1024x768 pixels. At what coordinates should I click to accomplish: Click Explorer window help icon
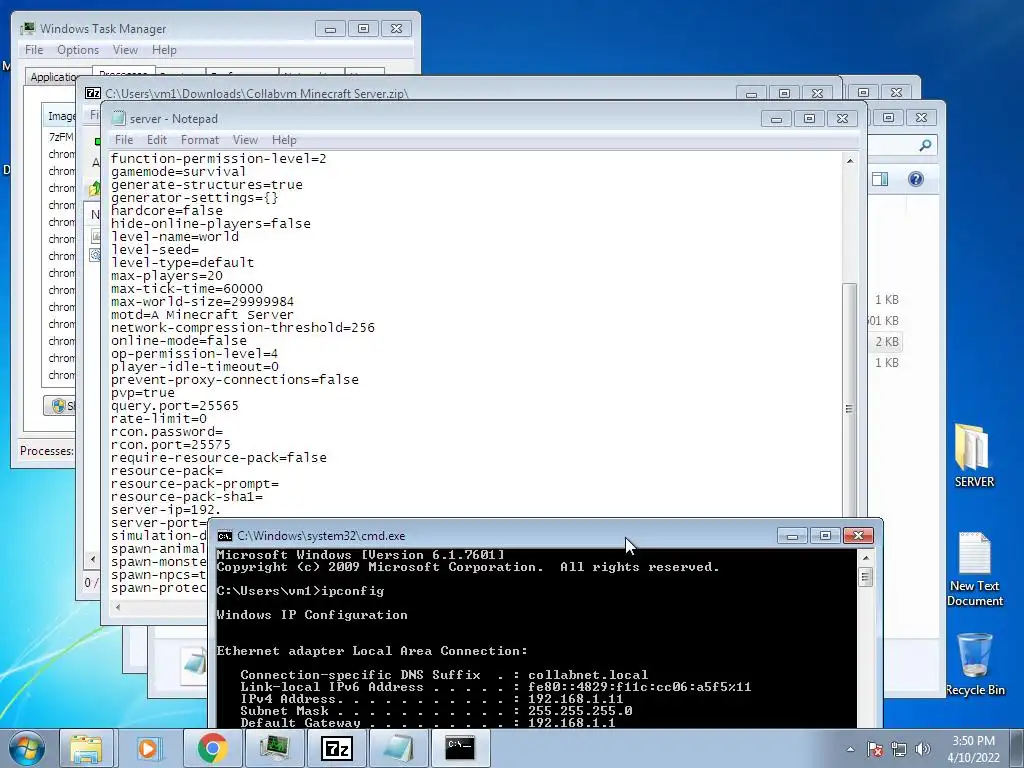pyautogui.click(x=916, y=179)
